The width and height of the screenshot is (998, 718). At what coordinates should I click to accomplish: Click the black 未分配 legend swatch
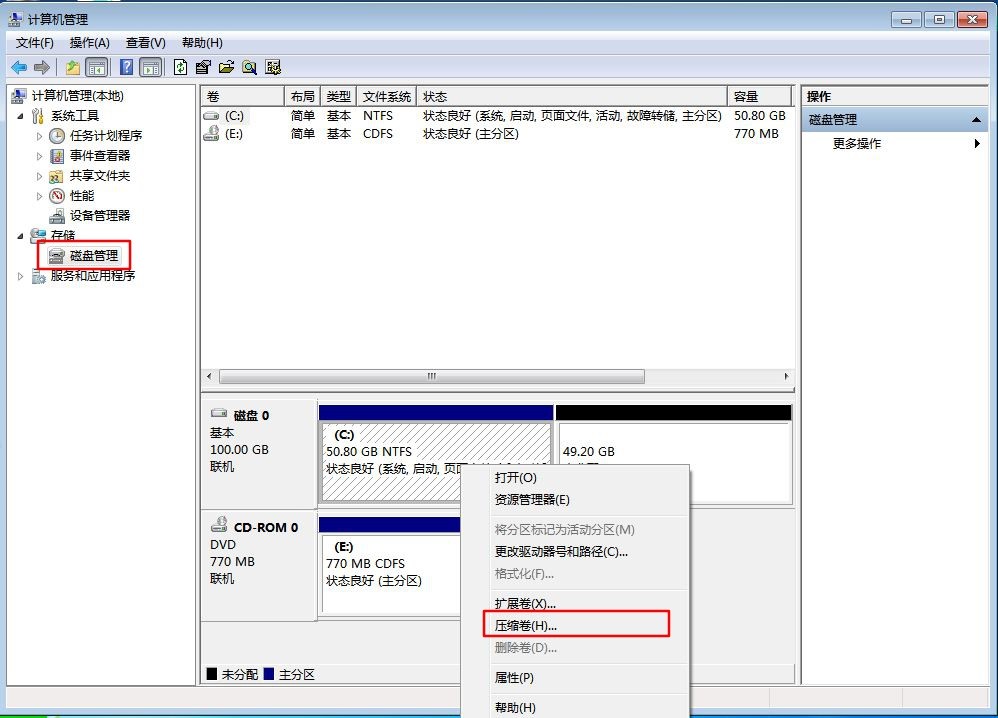212,673
